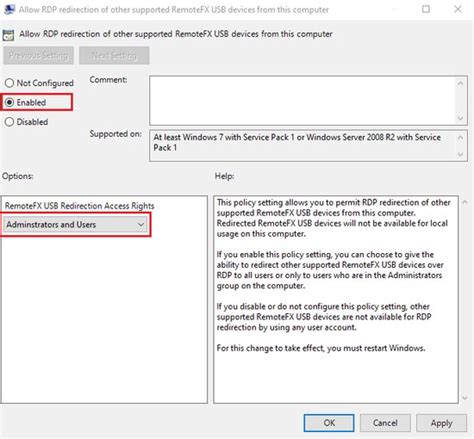Screen dimensions: 474x439
Task: Click the Help pane scroll down arrow
Action: [465, 398]
